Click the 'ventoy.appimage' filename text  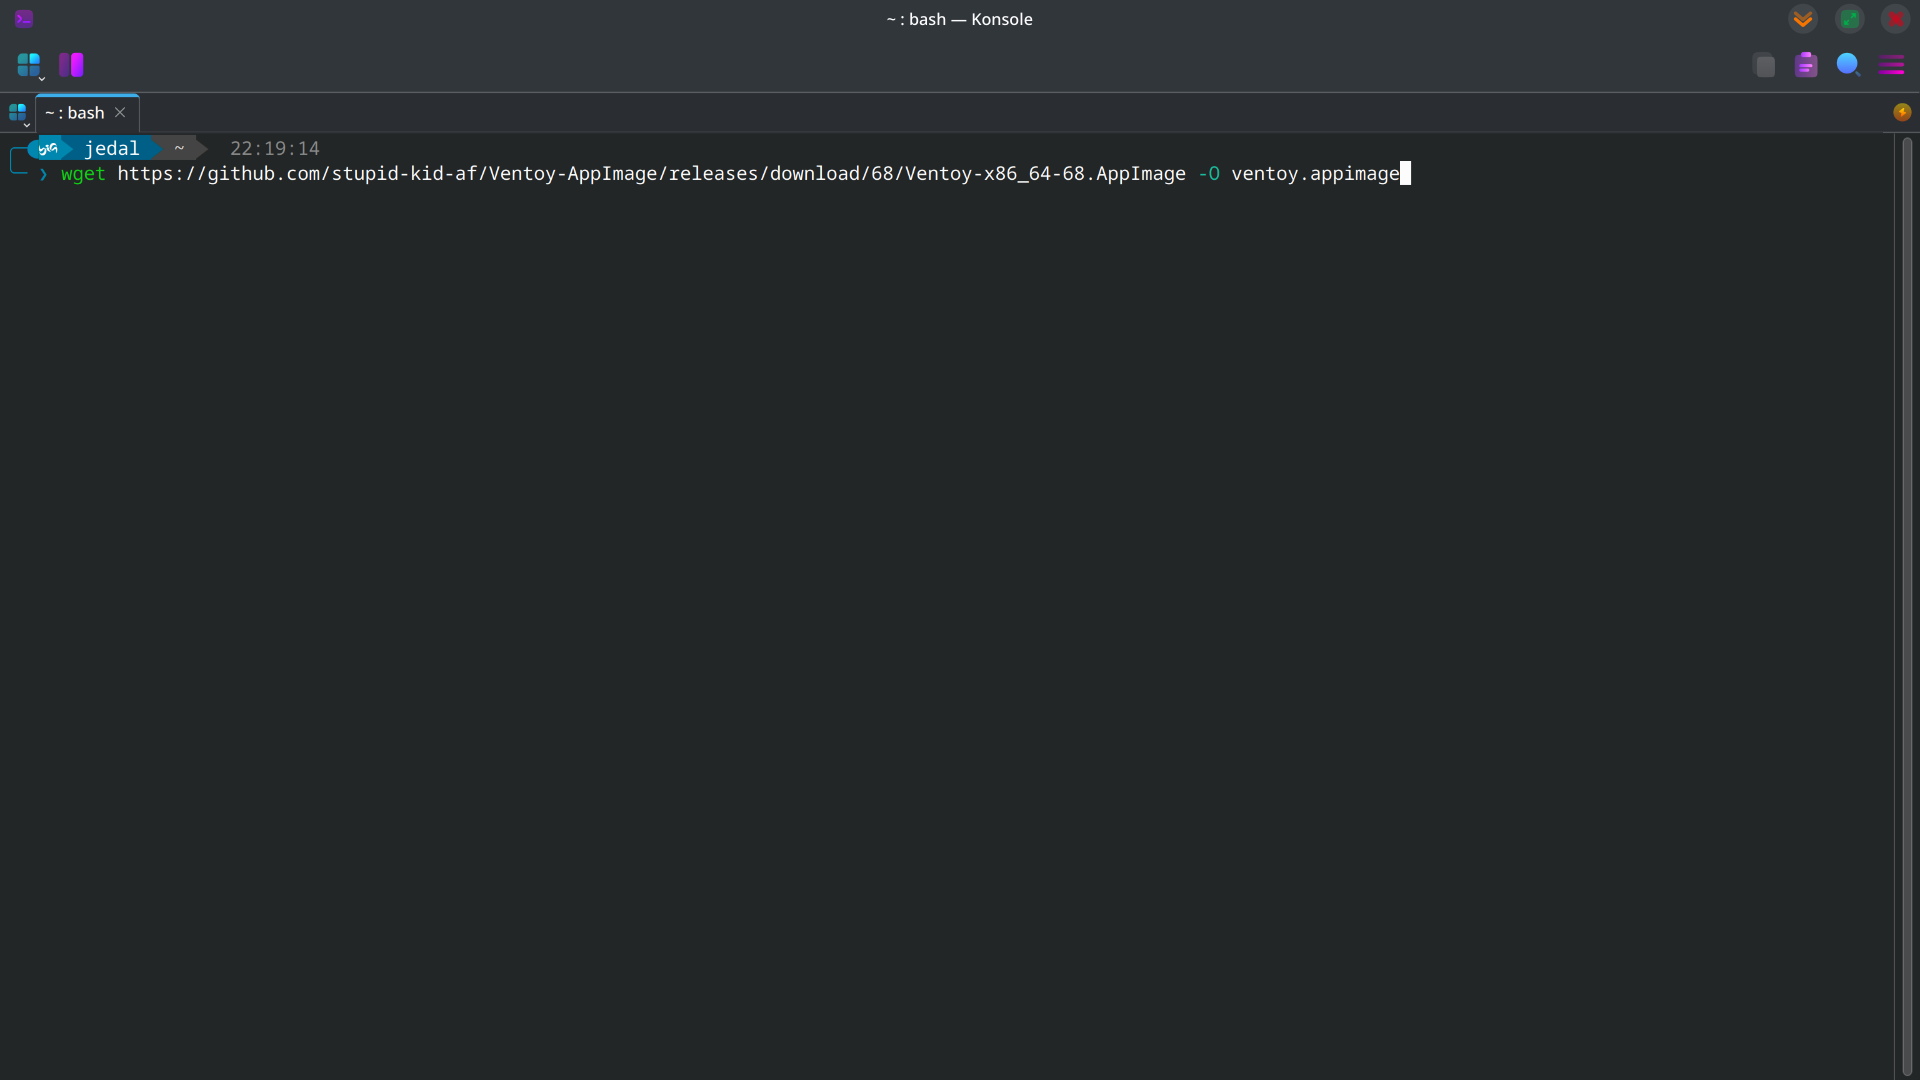[1315, 174]
